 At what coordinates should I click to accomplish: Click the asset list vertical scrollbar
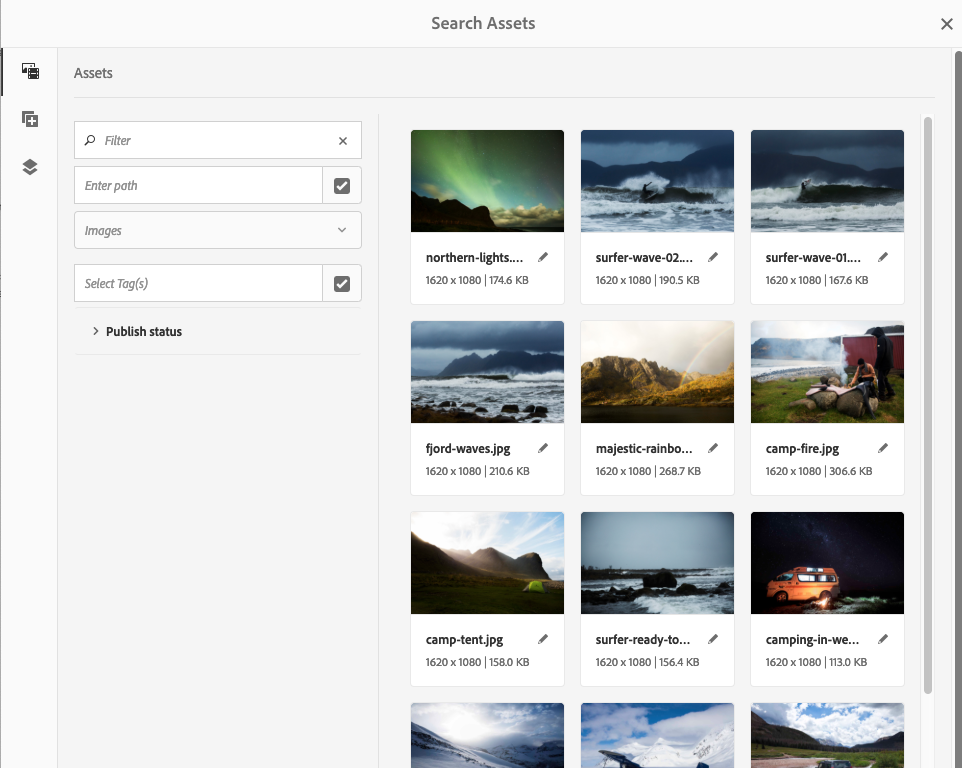pyautogui.click(x=928, y=405)
